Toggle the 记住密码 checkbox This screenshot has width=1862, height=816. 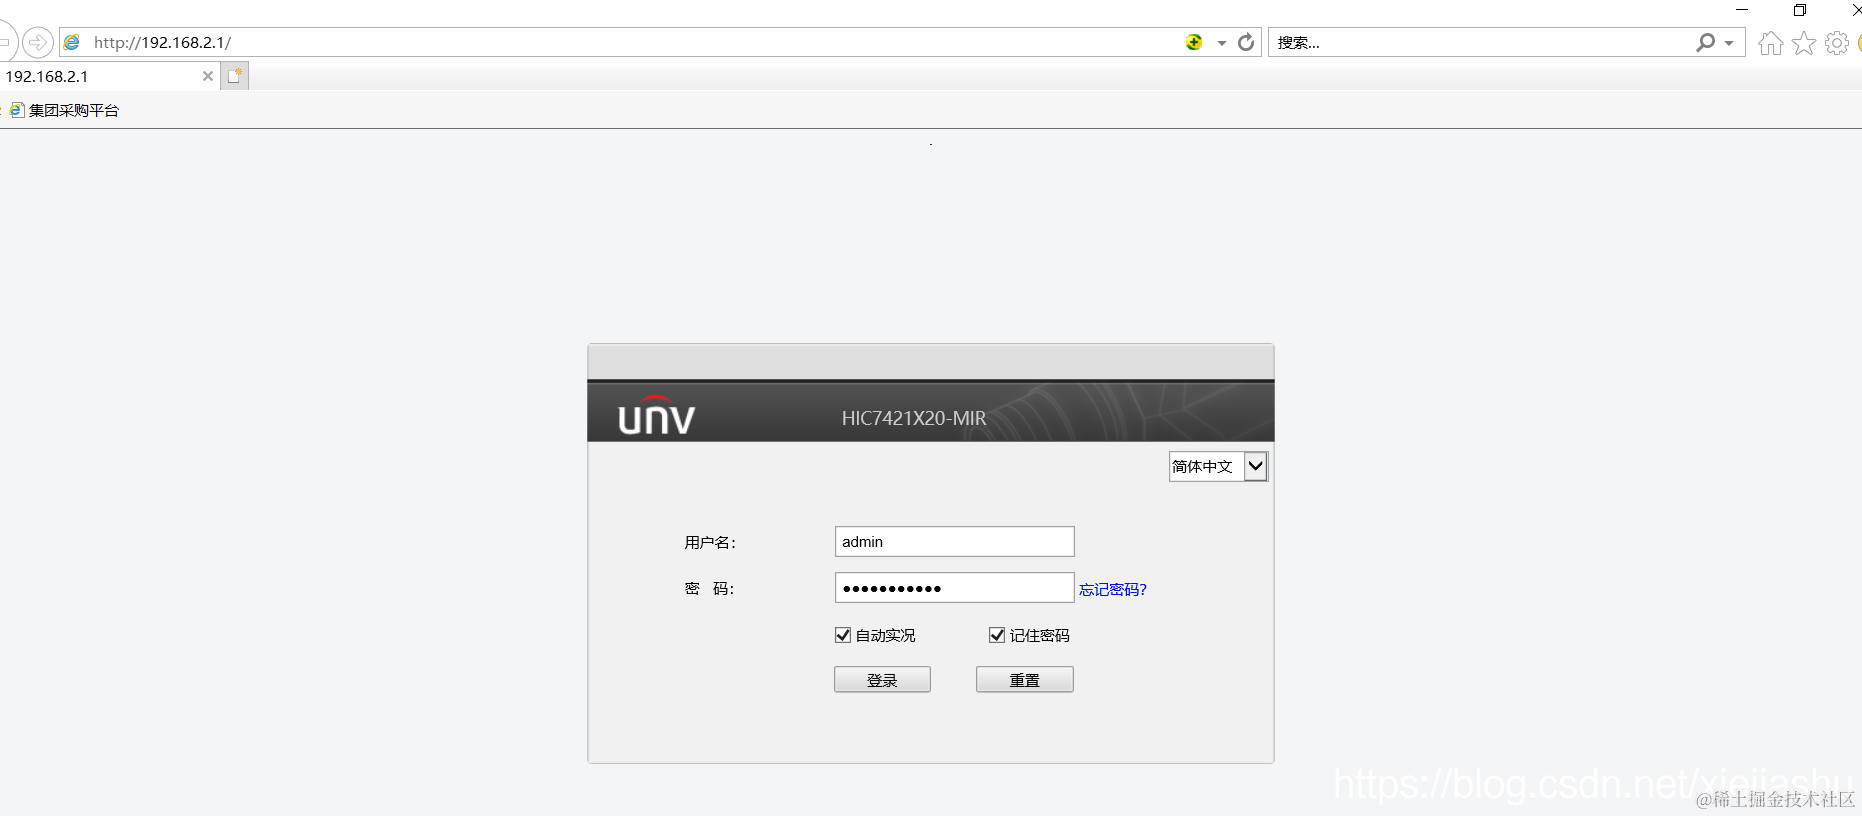click(x=997, y=635)
